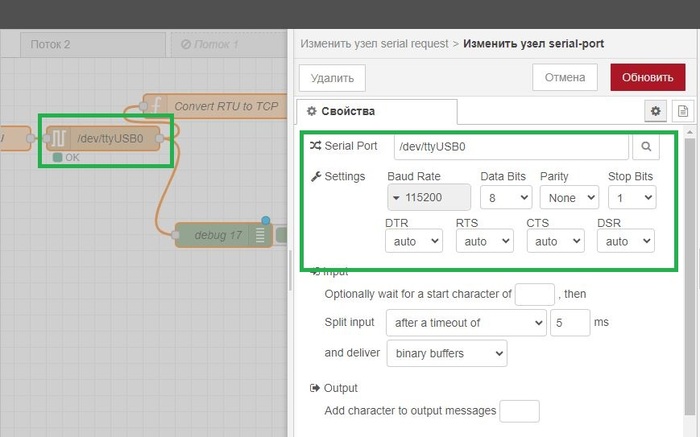Open the node description document icon
The image size is (700, 437).
click(x=683, y=111)
